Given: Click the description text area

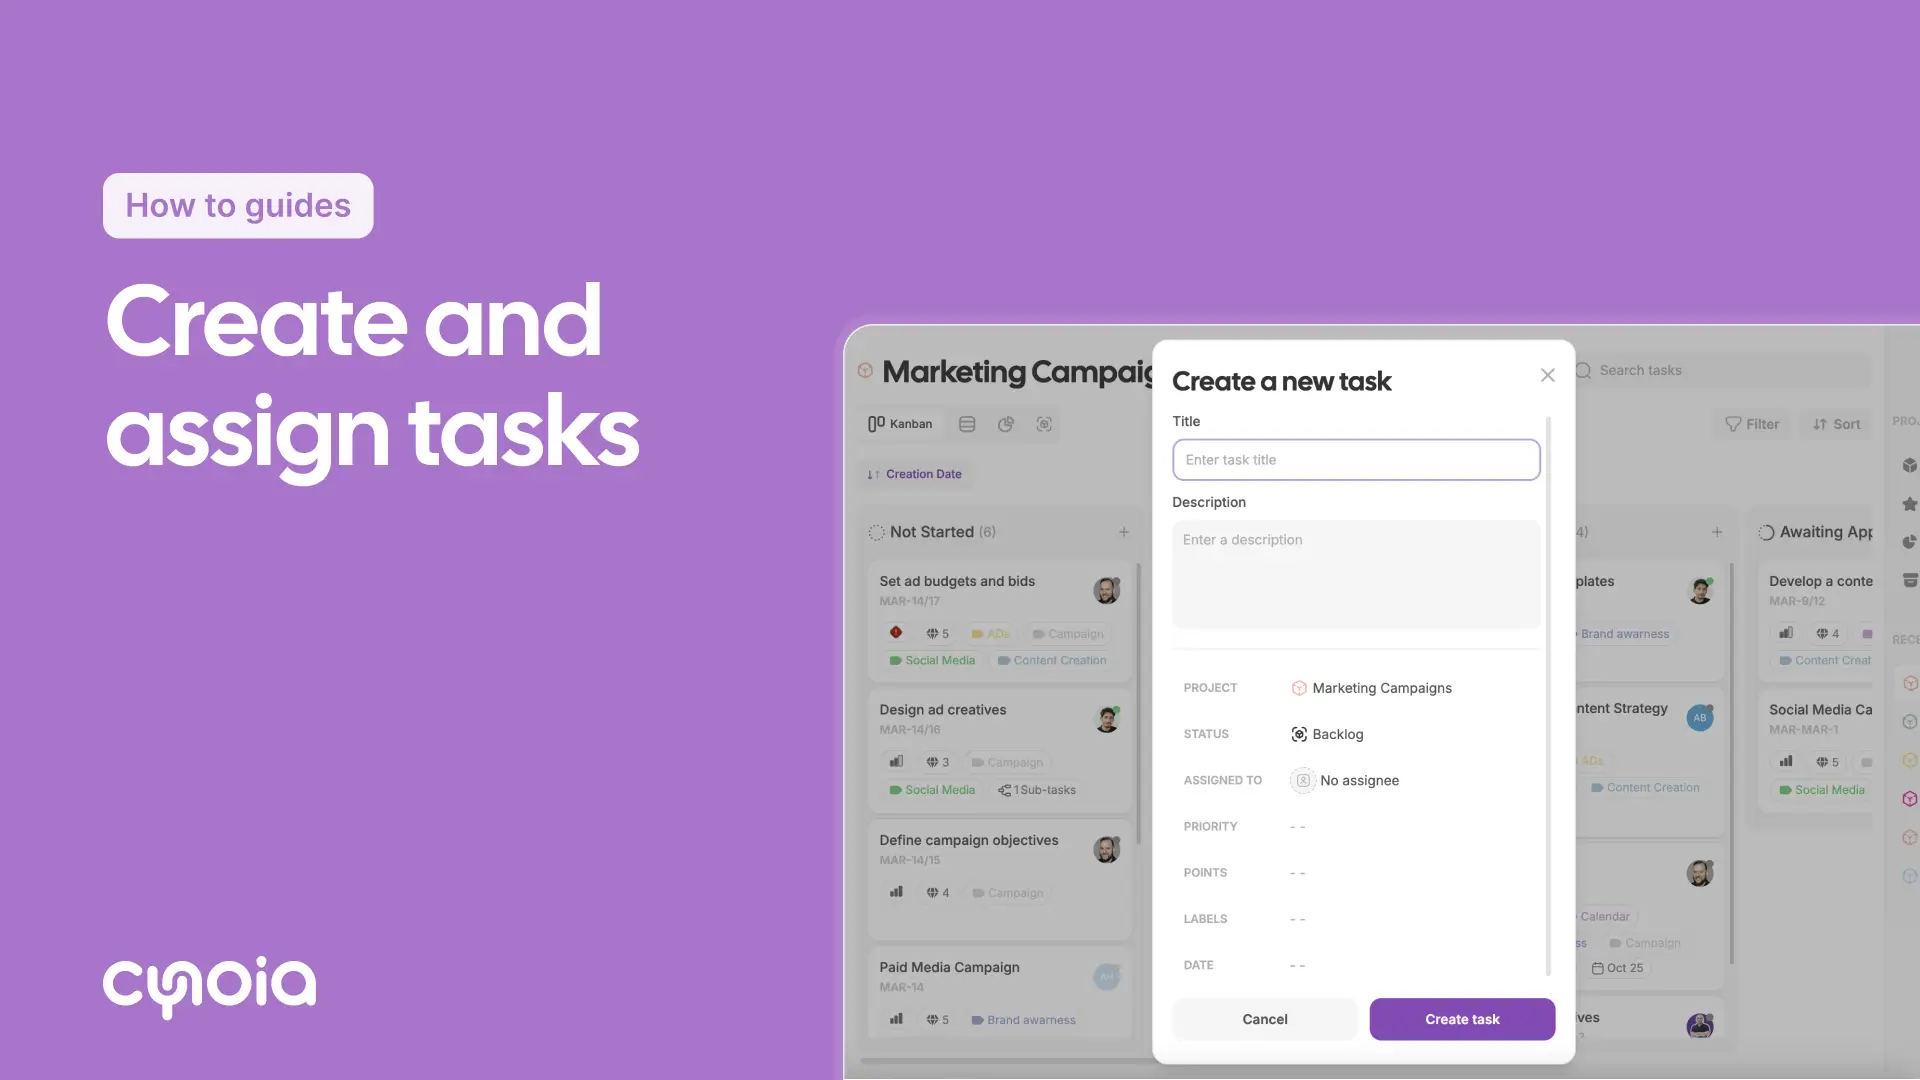Looking at the screenshot, I should click(x=1356, y=574).
